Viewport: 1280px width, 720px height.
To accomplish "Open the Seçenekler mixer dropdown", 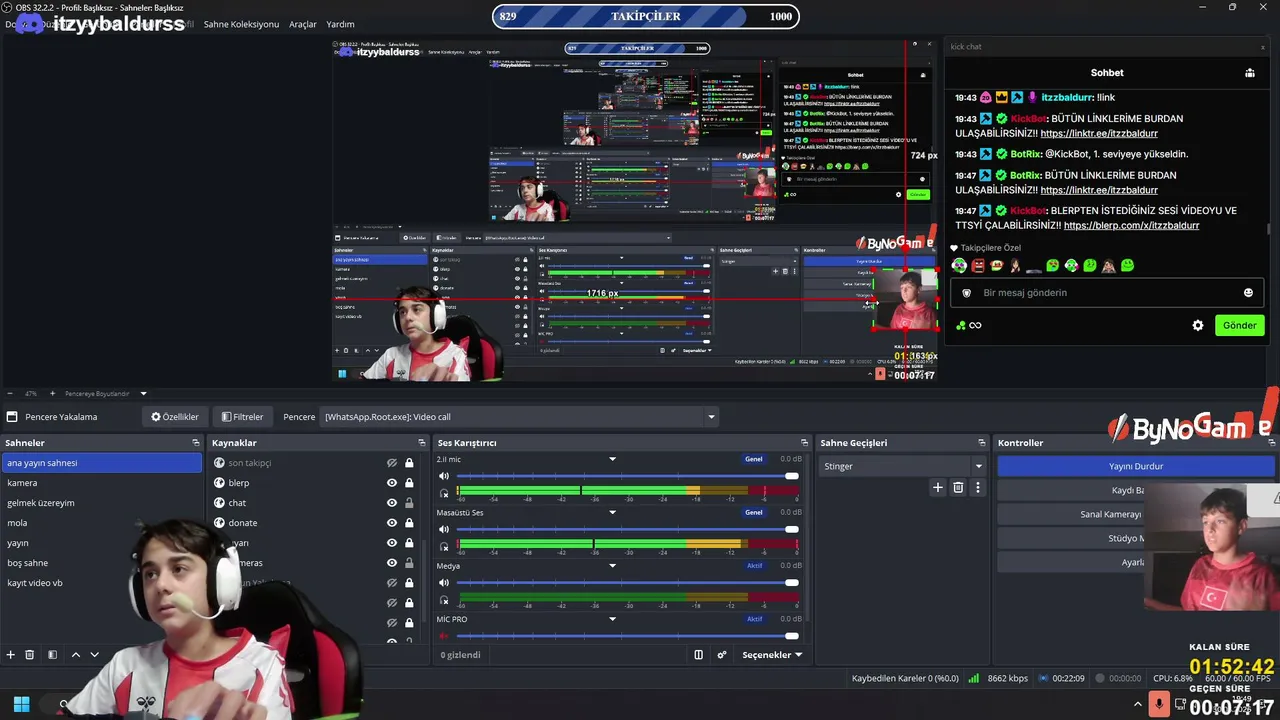I will tap(772, 655).
